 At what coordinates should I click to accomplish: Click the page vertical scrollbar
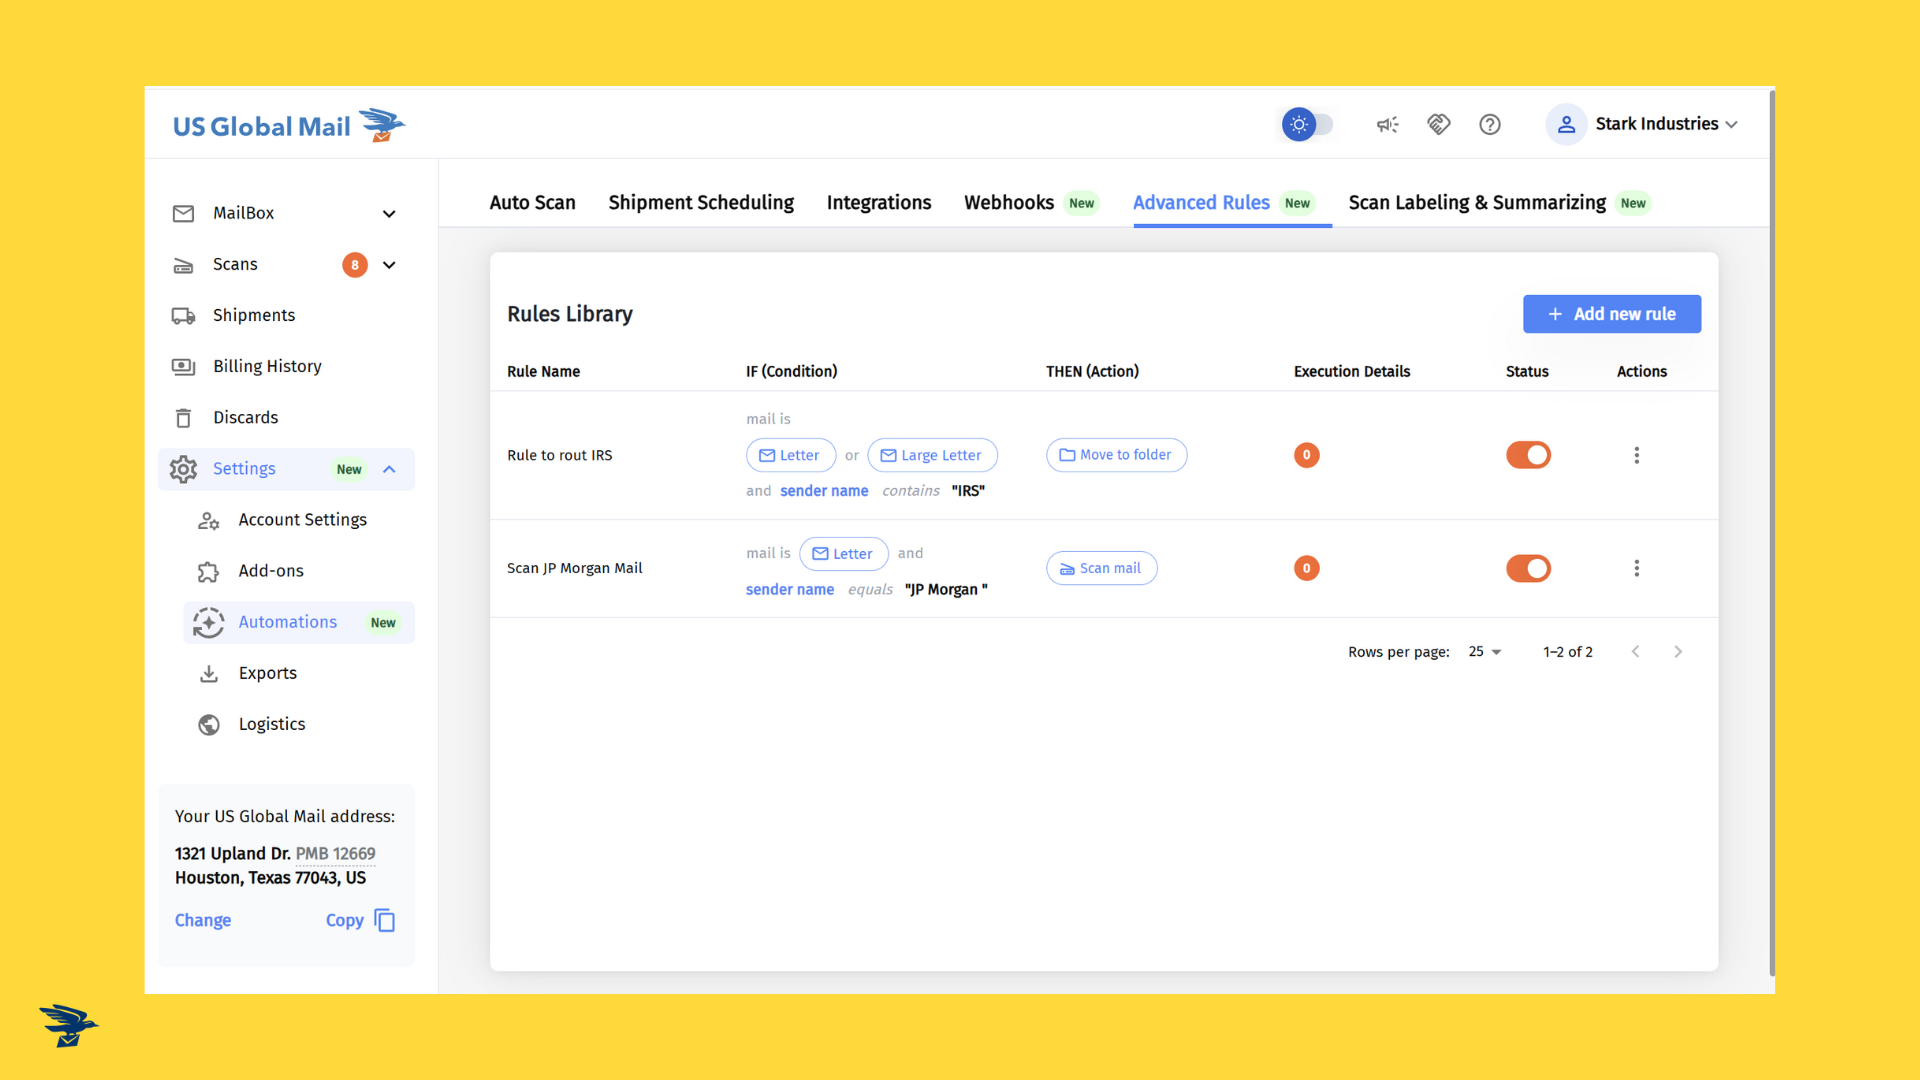click(1771, 530)
